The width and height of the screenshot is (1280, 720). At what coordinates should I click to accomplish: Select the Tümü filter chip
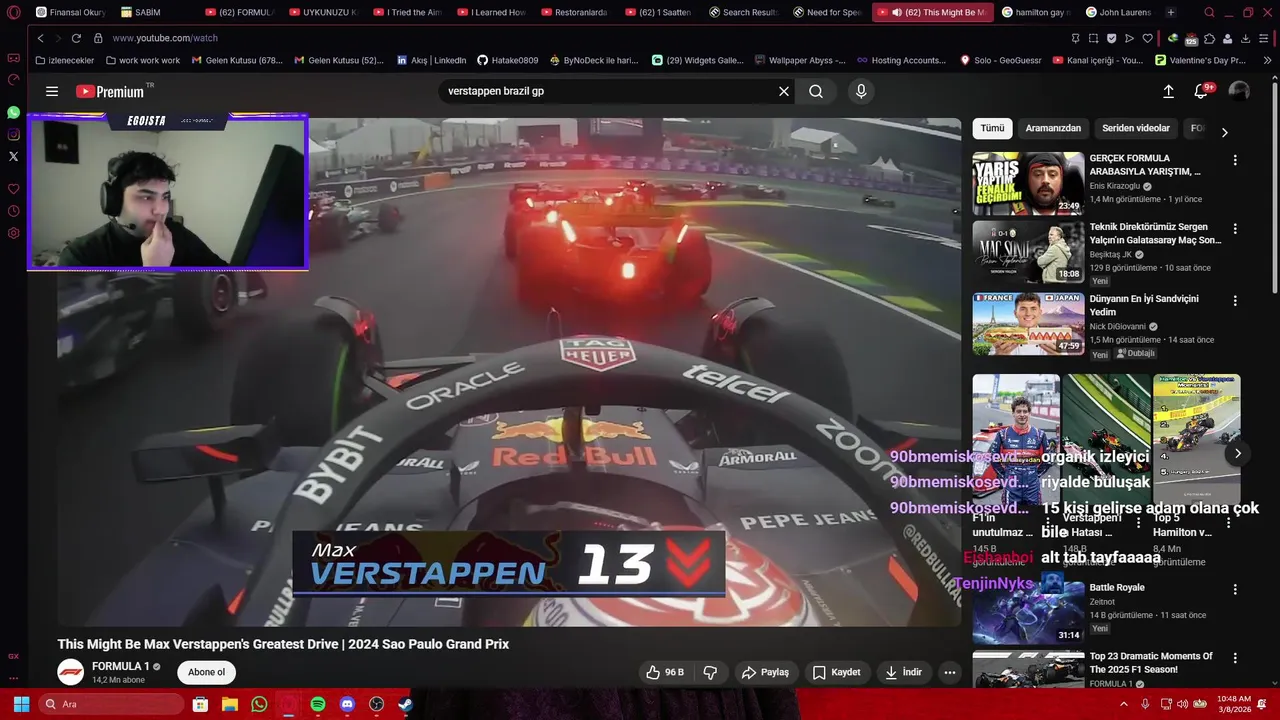(x=992, y=128)
